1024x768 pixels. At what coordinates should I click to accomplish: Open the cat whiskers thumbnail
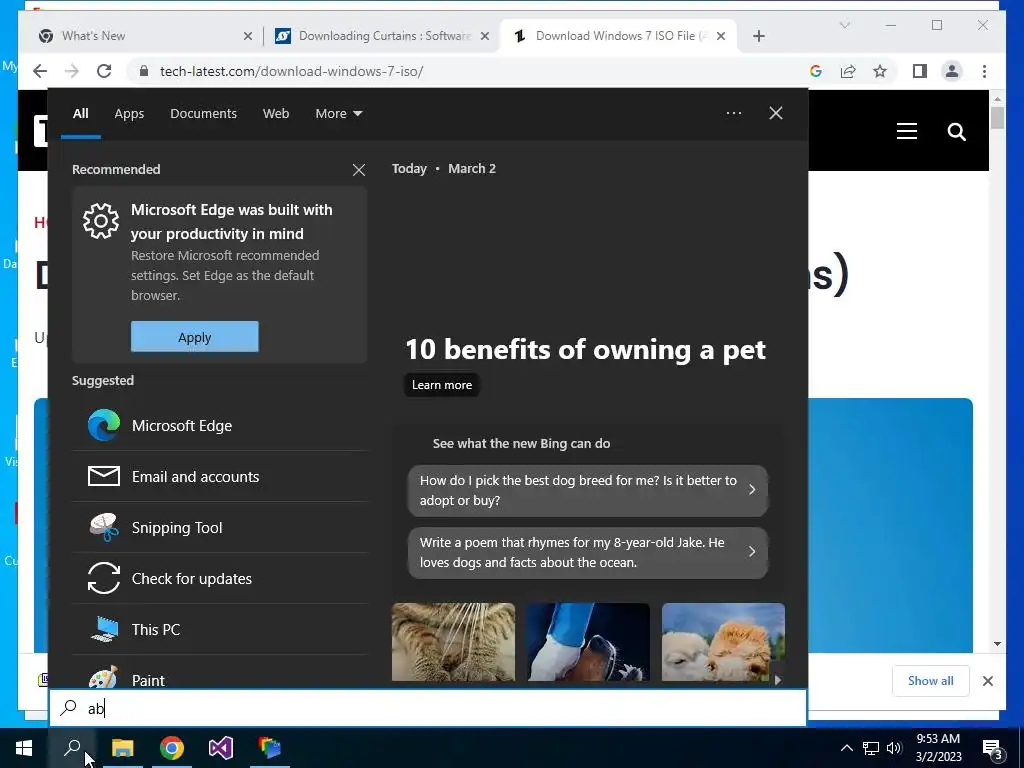coord(453,642)
